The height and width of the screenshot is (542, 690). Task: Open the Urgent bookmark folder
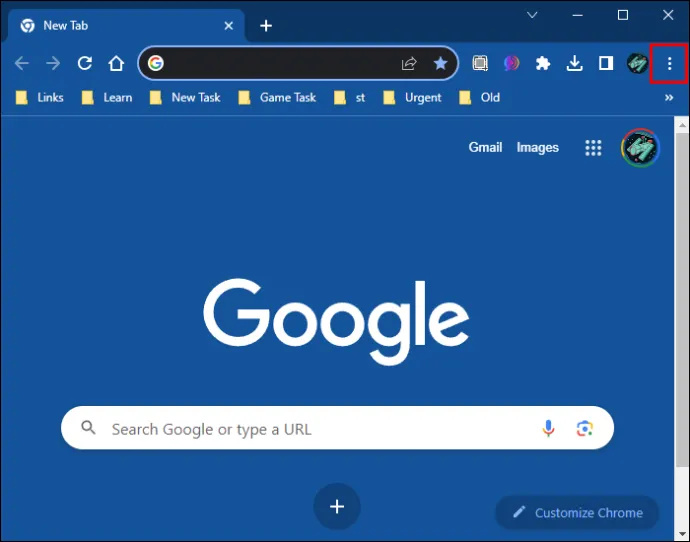click(412, 98)
